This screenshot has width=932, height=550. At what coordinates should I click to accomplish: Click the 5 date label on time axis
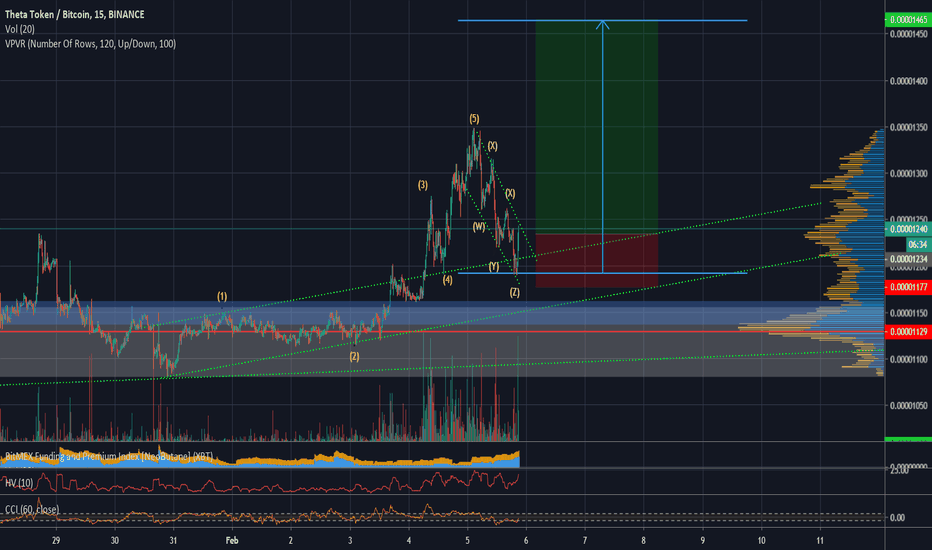468,540
